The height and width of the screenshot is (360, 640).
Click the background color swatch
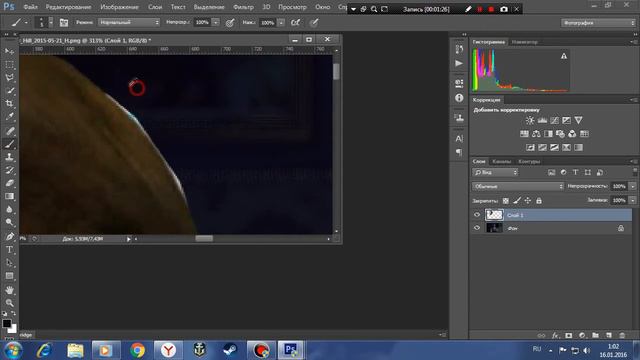tap(13, 329)
